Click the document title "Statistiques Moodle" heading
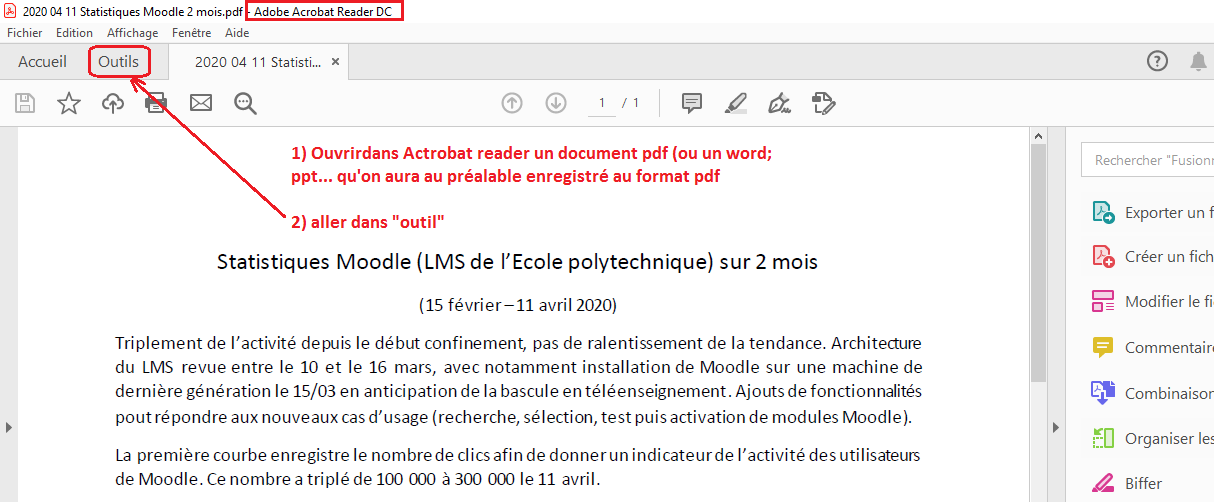The height and width of the screenshot is (502, 1214). coord(517,262)
